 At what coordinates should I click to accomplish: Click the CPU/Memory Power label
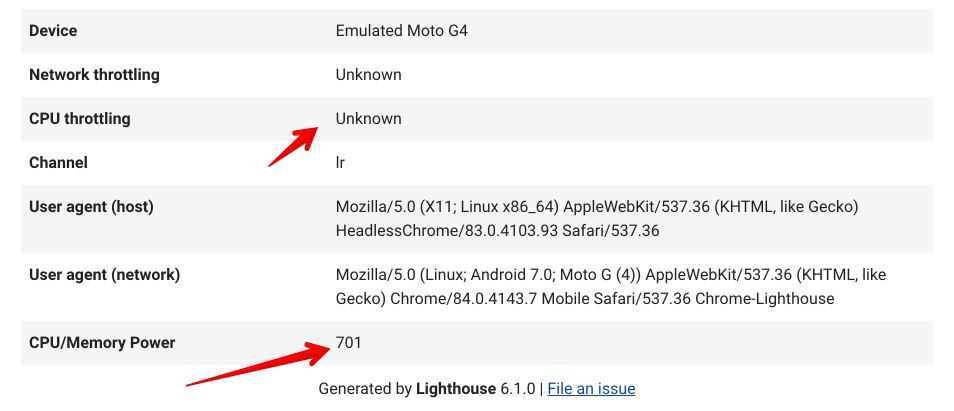pos(102,342)
